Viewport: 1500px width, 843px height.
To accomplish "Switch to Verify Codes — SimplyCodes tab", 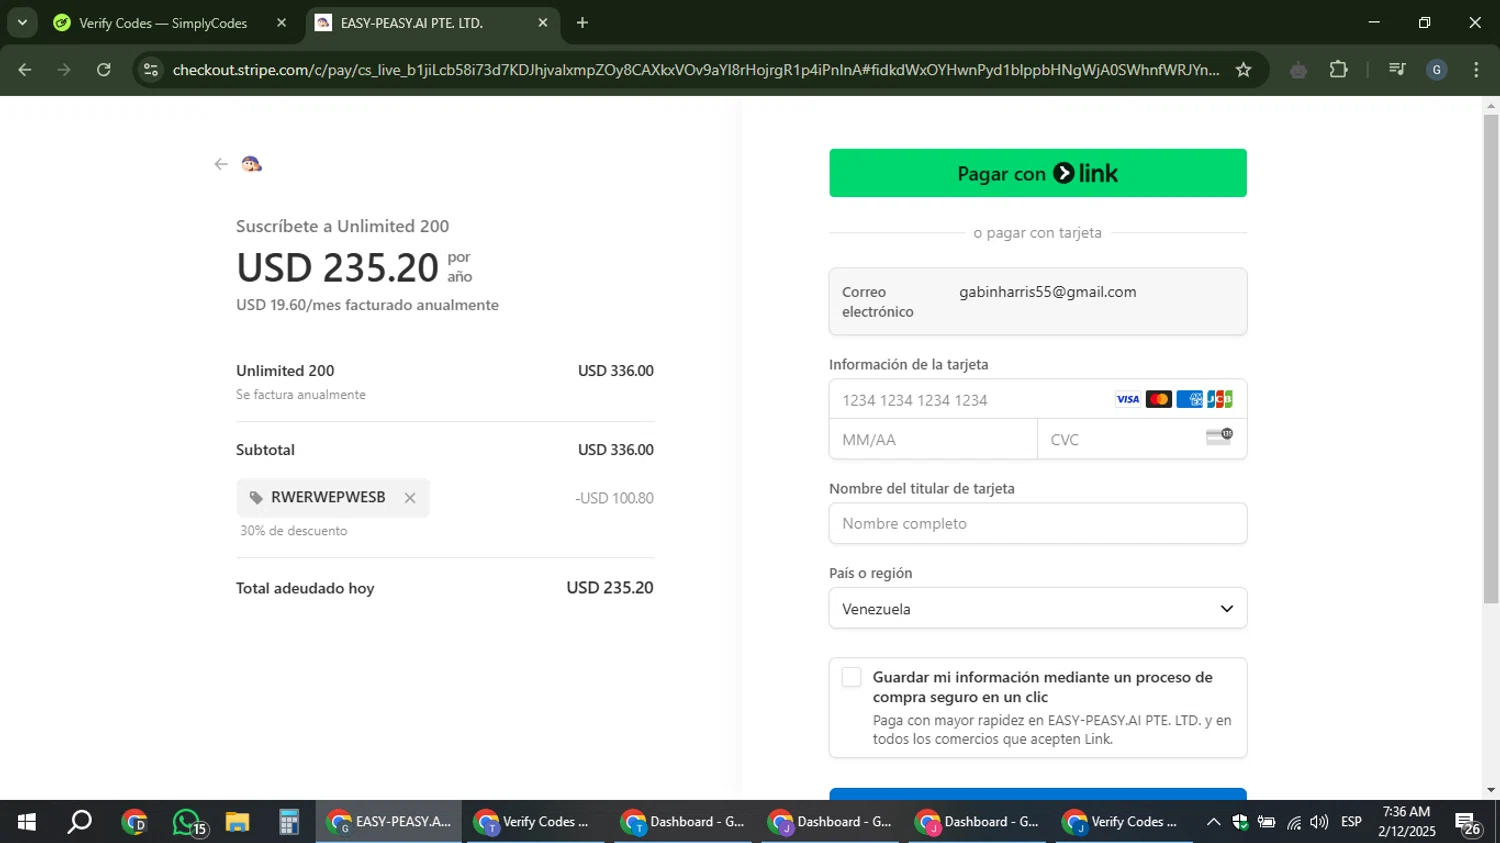I will coord(163,23).
